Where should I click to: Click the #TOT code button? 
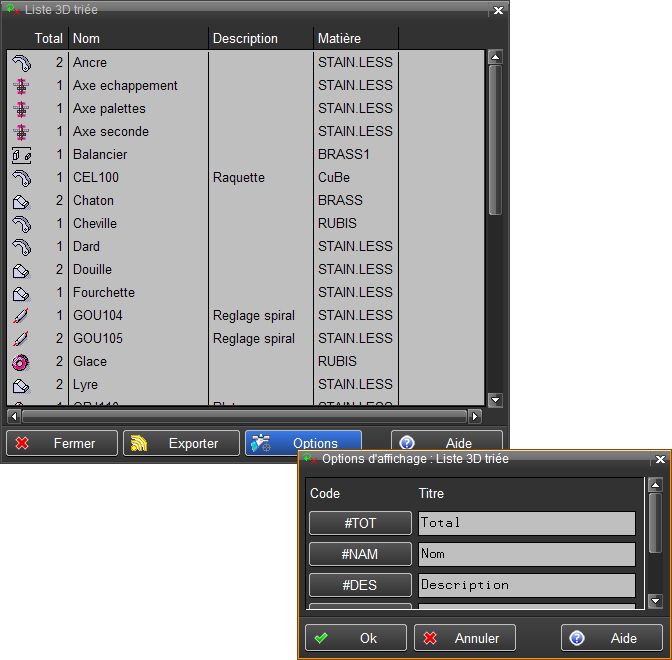[360, 523]
